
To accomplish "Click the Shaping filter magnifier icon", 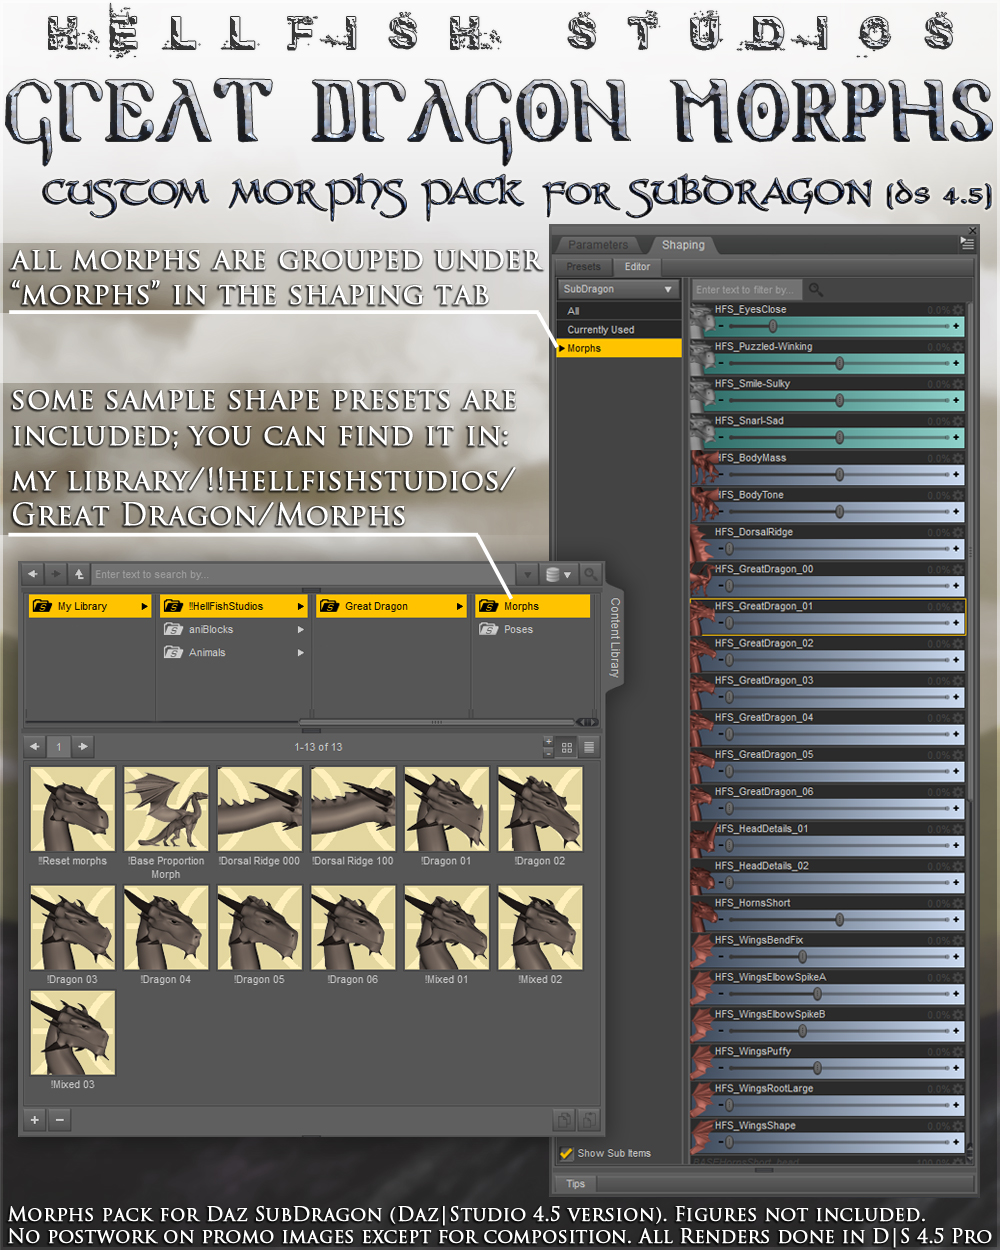I will point(816,289).
